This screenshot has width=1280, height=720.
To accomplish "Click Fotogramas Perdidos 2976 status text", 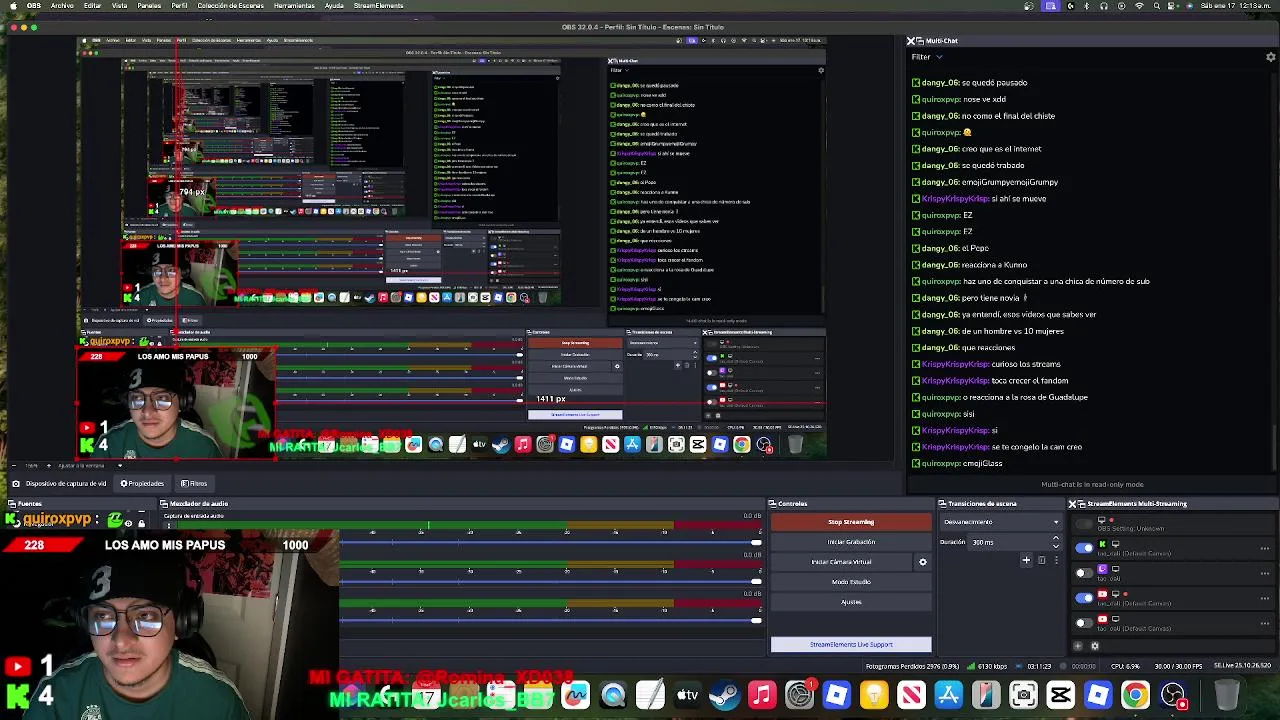I will point(912,667).
